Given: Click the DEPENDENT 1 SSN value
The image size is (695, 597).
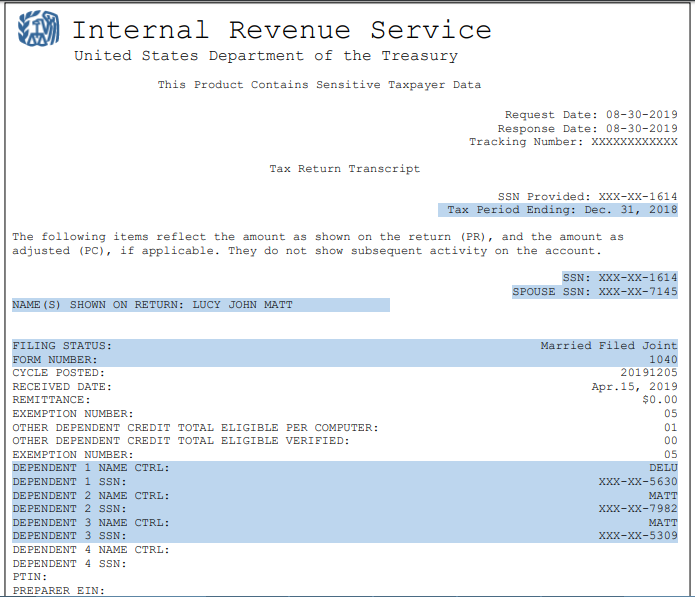Looking at the screenshot, I should click(x=637, y=482).
